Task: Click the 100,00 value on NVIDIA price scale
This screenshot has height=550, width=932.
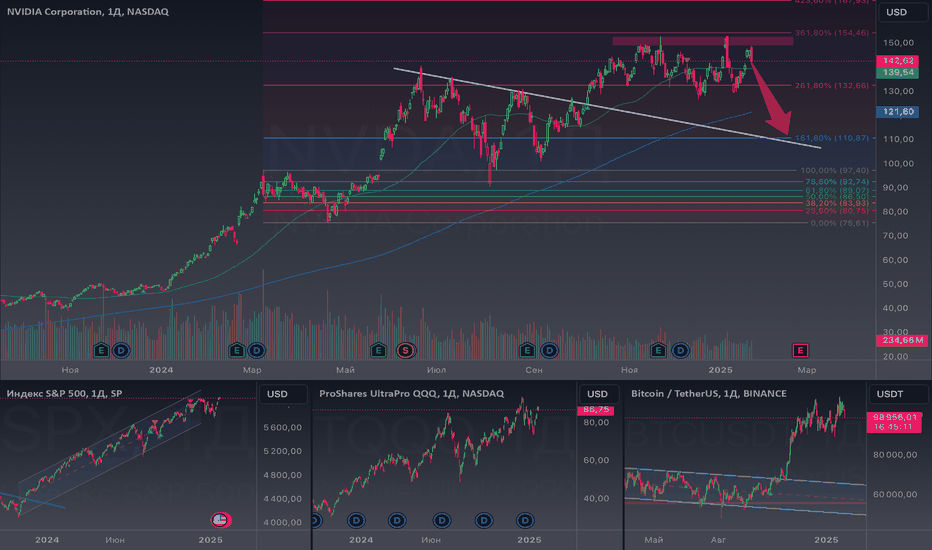Action: pos(898,164)
